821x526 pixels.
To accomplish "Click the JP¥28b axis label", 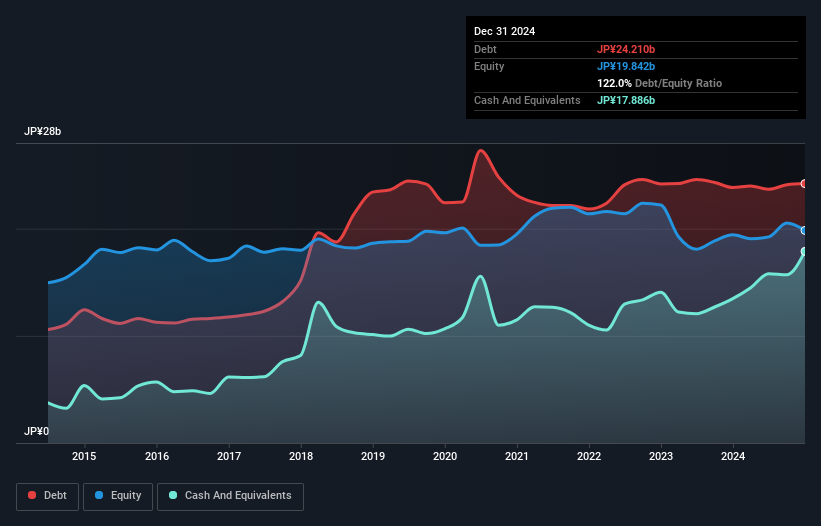I will (42, 131).
